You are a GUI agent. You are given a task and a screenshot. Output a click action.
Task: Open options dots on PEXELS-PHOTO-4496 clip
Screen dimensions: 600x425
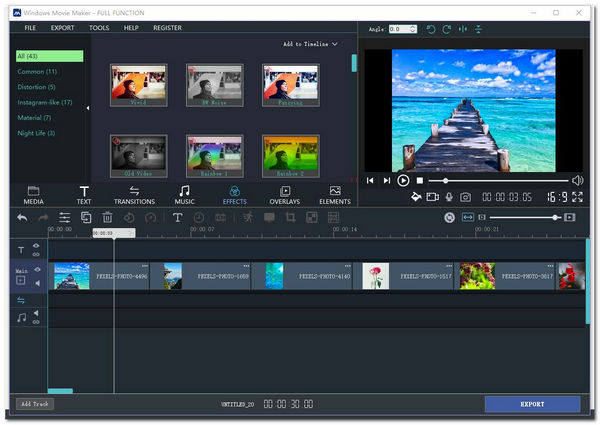145,265
